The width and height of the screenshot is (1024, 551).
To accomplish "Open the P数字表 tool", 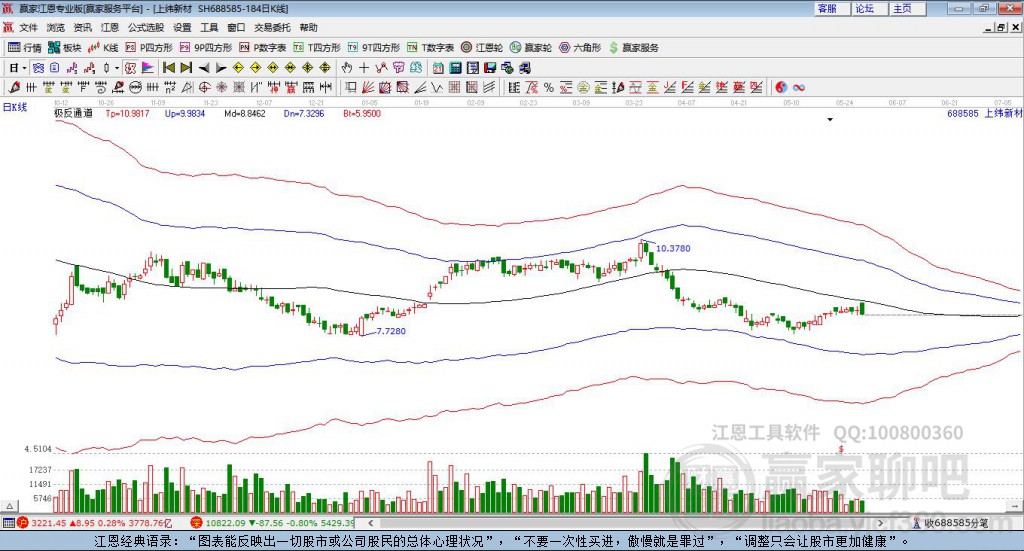I will 263,48.
